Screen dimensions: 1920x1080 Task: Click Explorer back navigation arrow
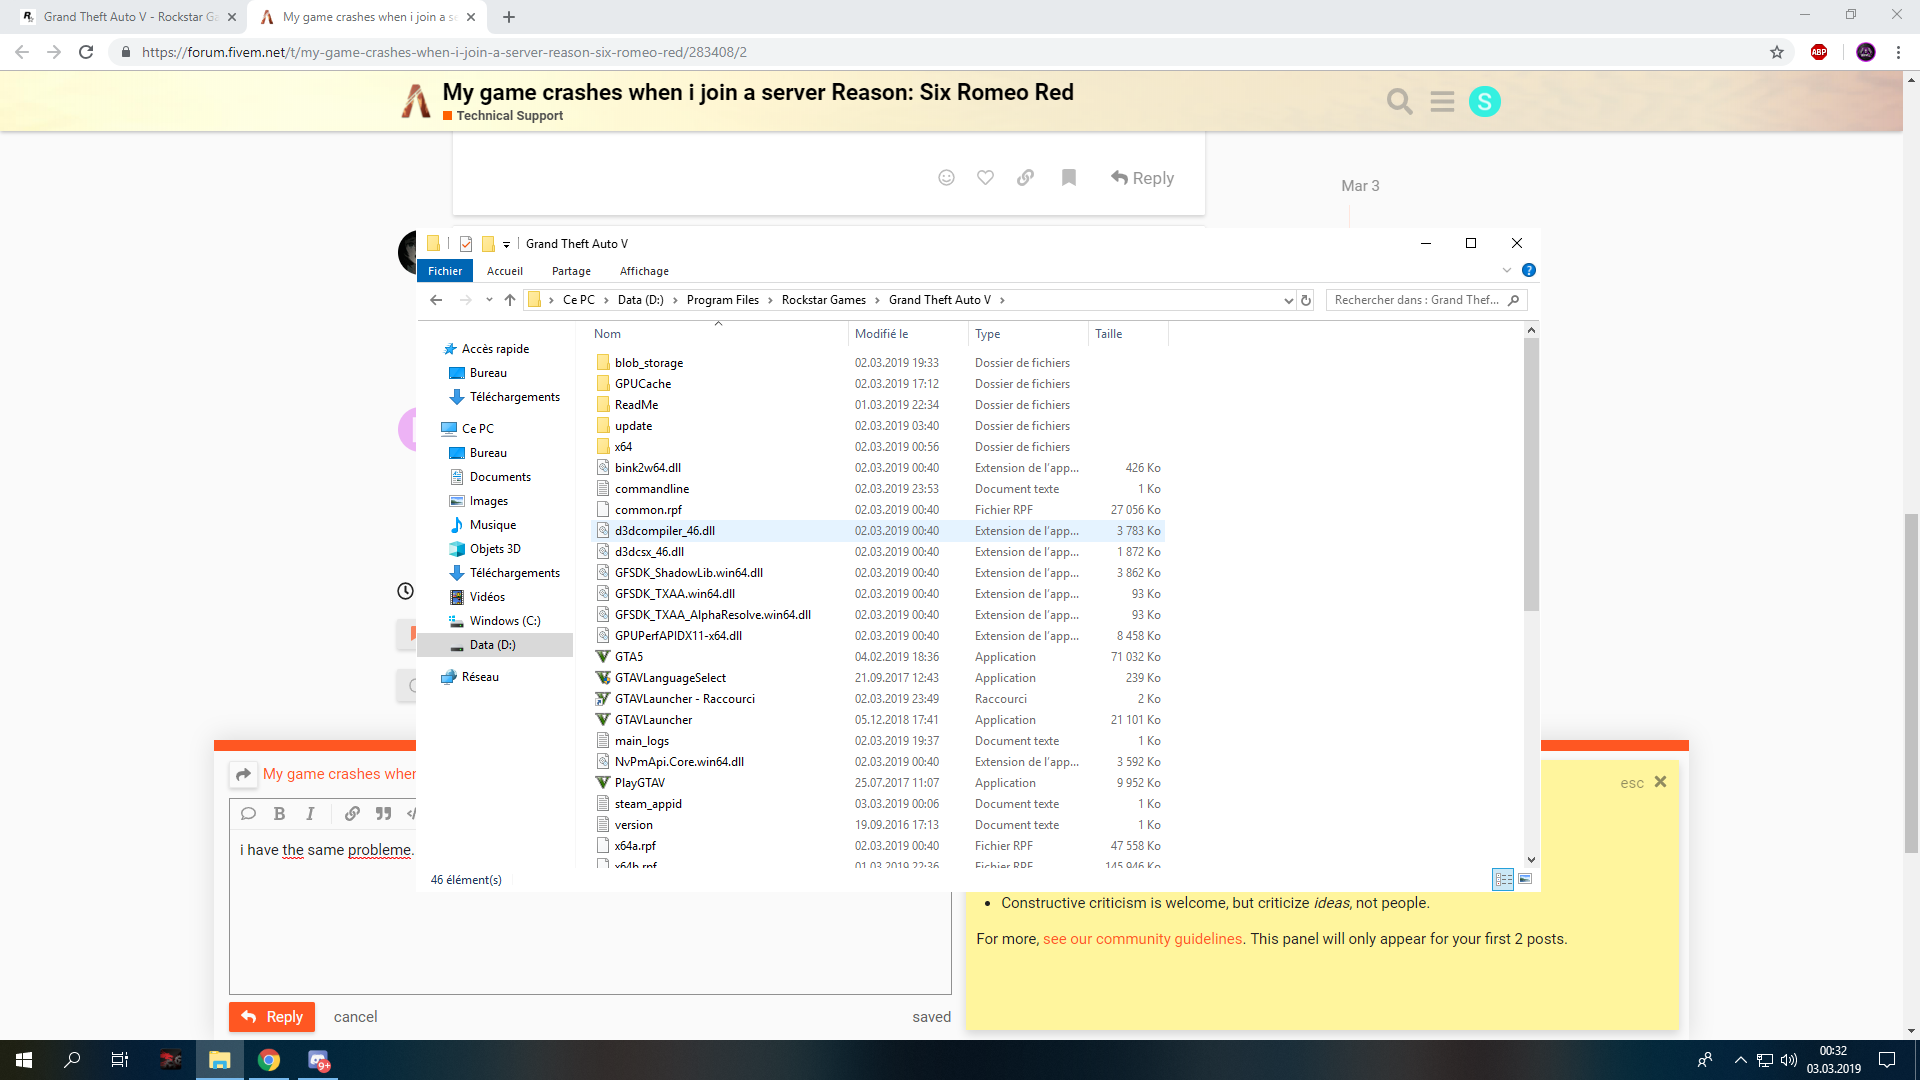436,300
